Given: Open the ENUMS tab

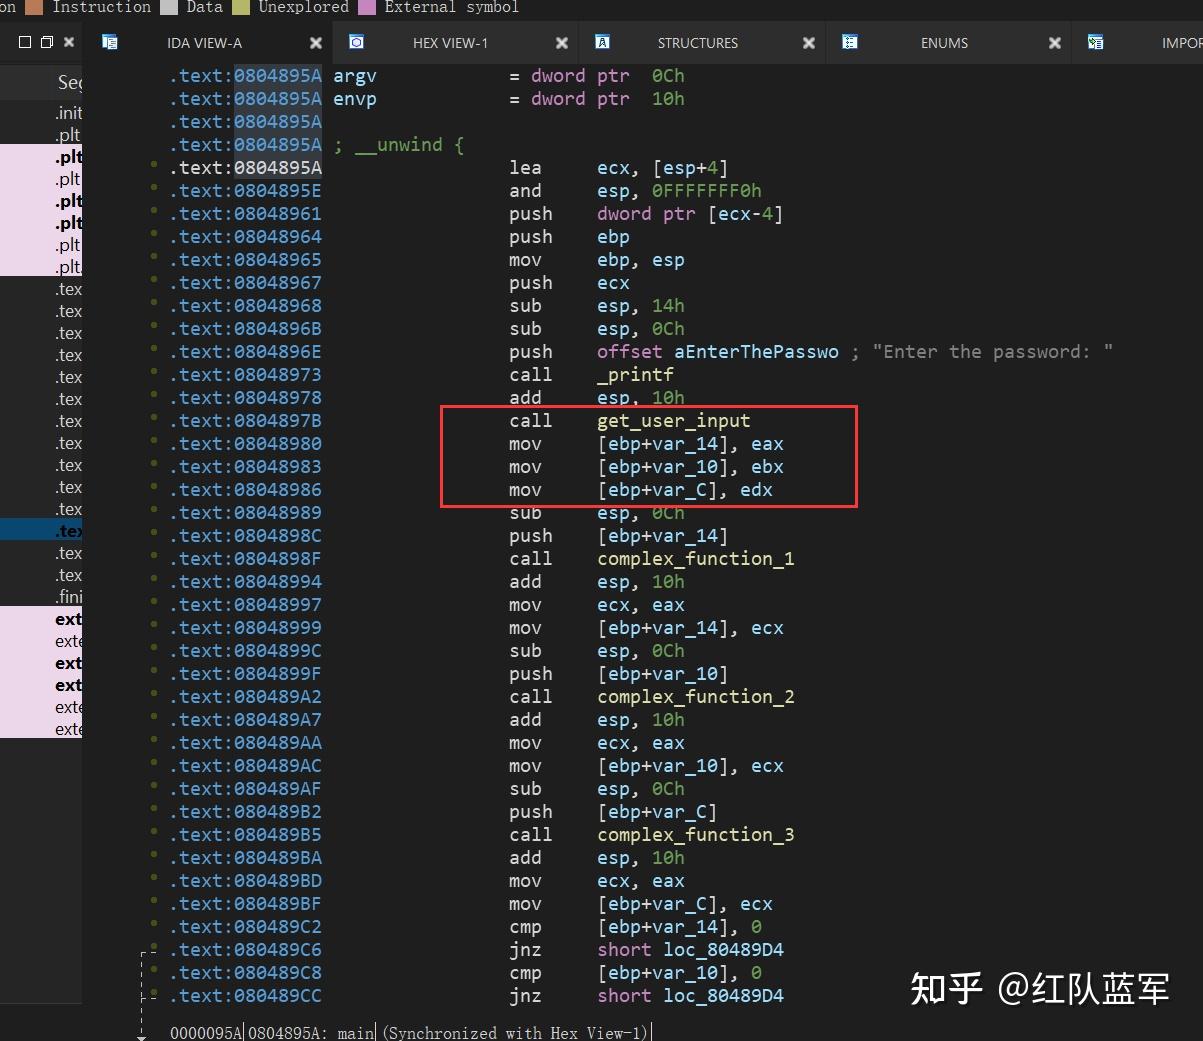Looking at the screenshot, I should [944, 43].
